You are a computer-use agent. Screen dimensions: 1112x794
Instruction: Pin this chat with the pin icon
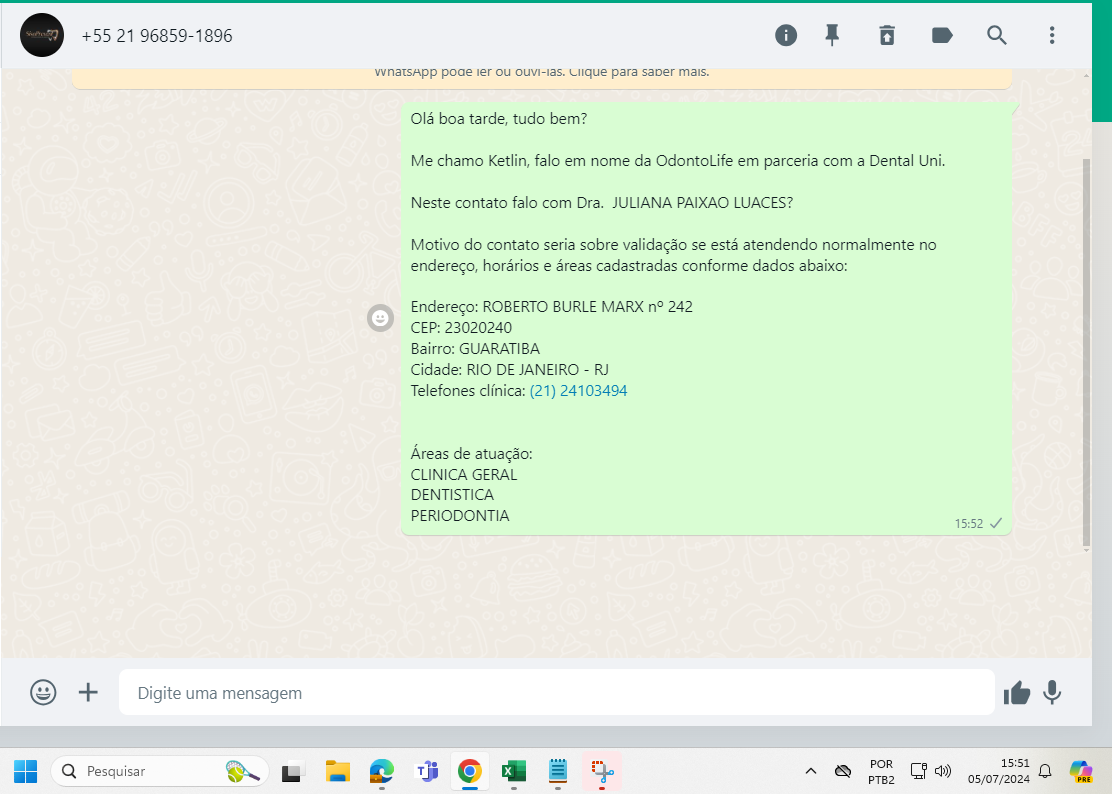tap(833, 35)
